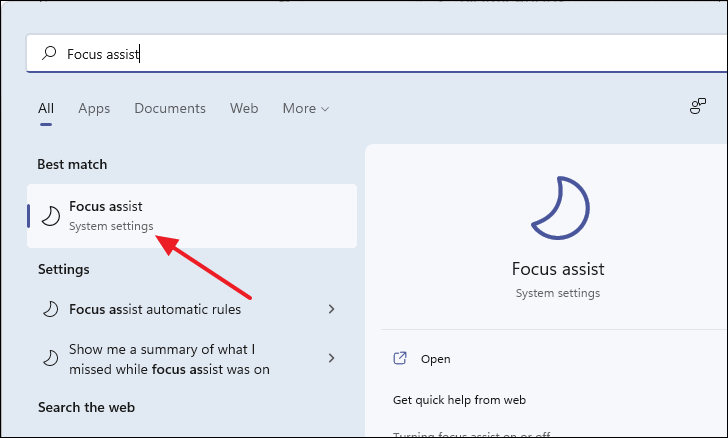Switch to the Documents tab
This screenshot has height=438, width=728.
pos(170,108)
